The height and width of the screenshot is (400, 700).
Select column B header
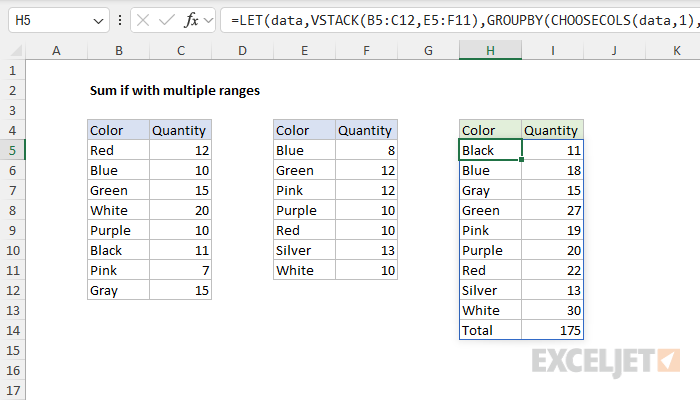coord(118,50)
